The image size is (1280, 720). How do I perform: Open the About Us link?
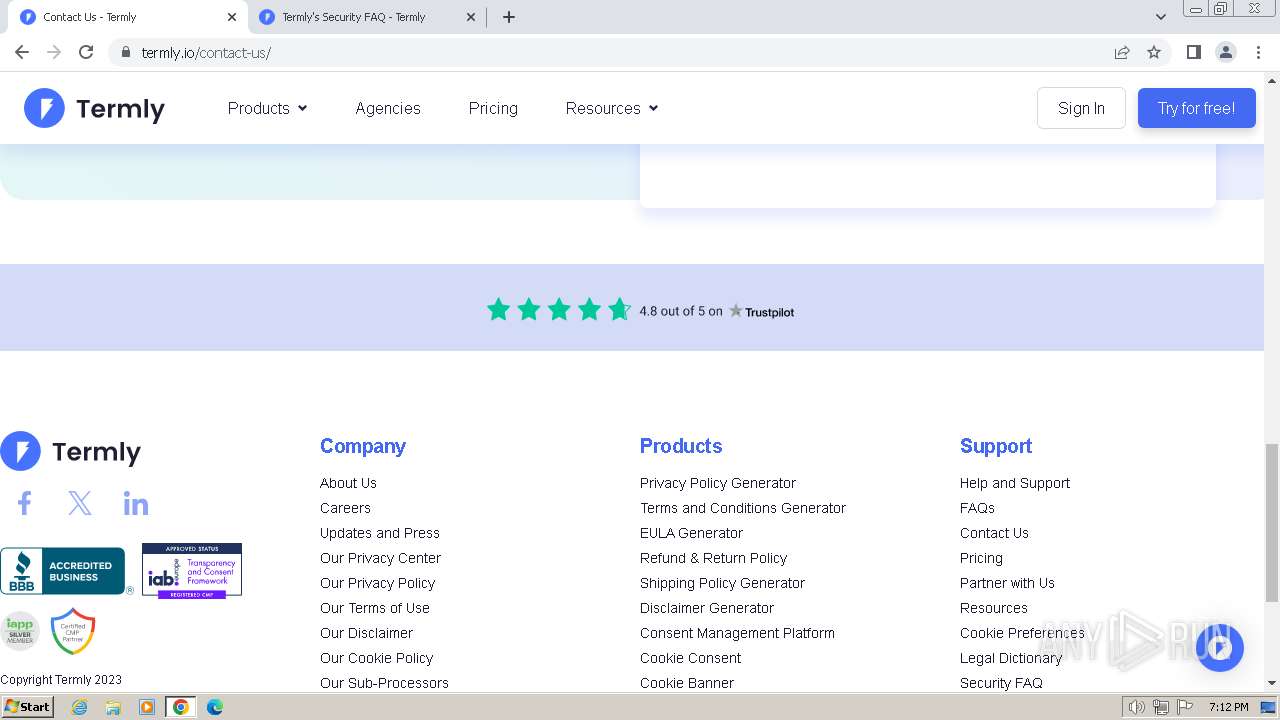click(x=348, y=483)
